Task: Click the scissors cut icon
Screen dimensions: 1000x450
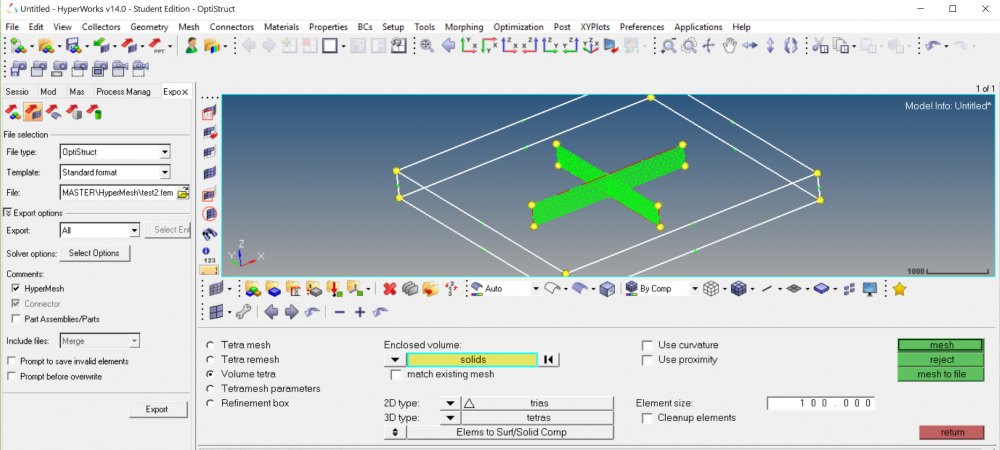Action: click(819, 45)
